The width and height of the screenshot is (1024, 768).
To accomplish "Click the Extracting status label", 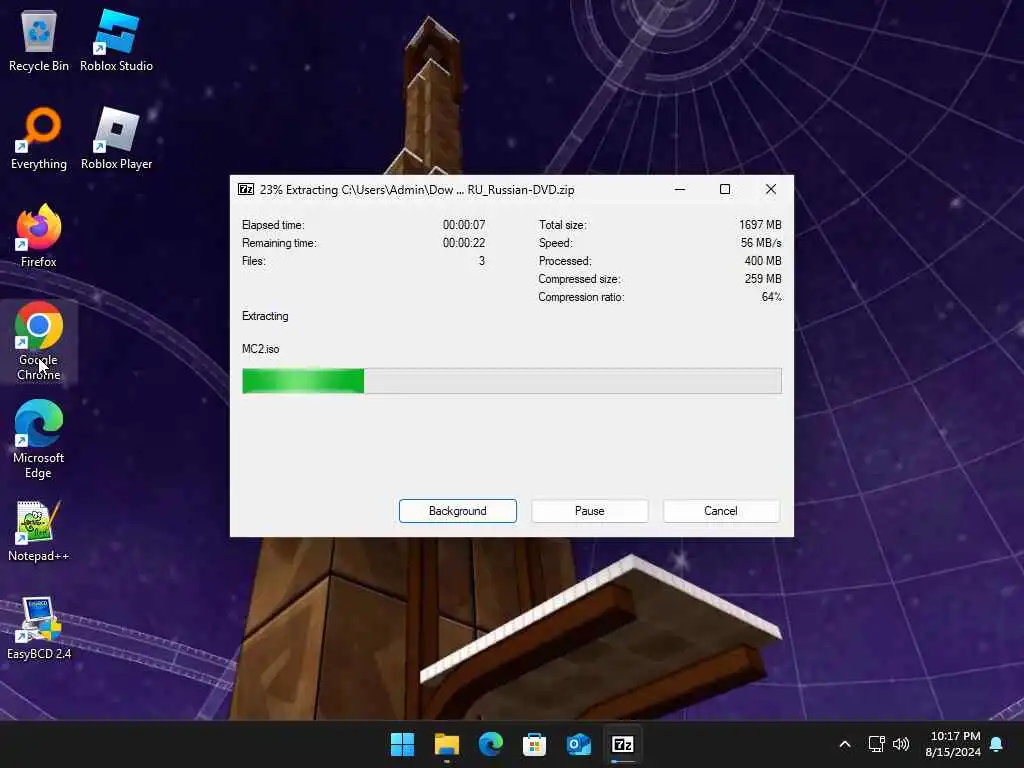I will click(x=265, y=316).
